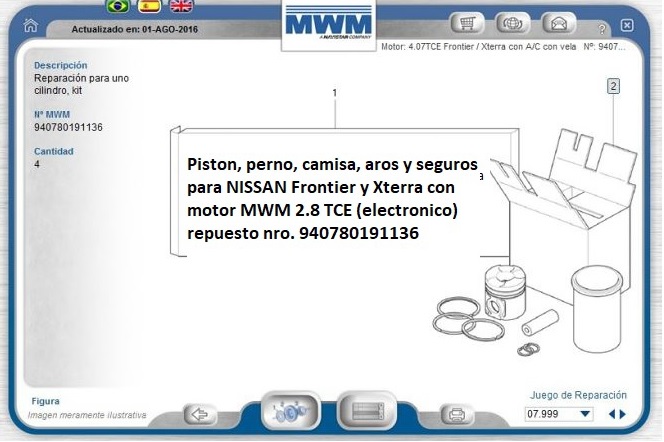
Task: Print the current page
Action: [456, 414]
